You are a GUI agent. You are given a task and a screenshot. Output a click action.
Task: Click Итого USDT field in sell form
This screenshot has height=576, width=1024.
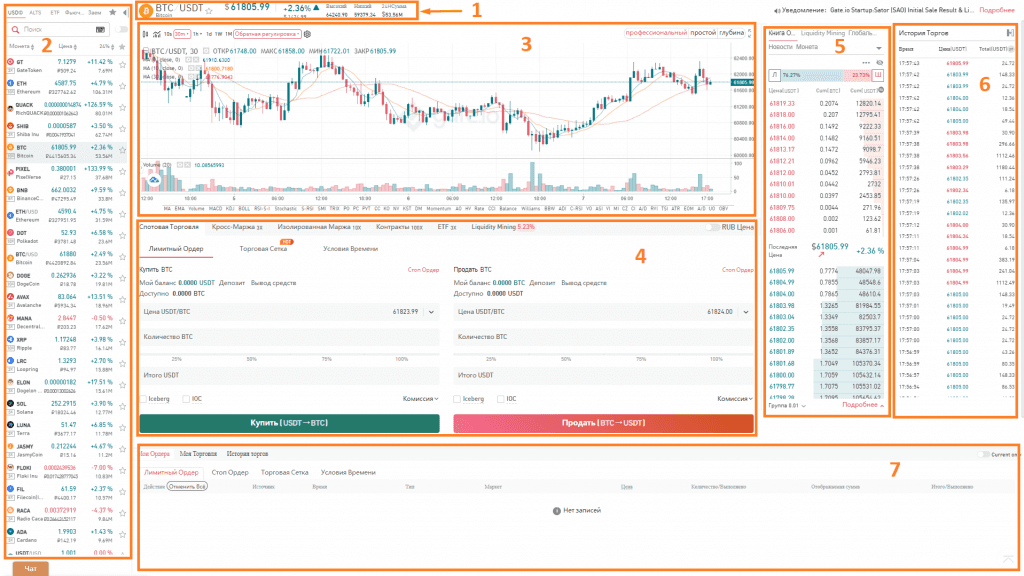[603, 376]
